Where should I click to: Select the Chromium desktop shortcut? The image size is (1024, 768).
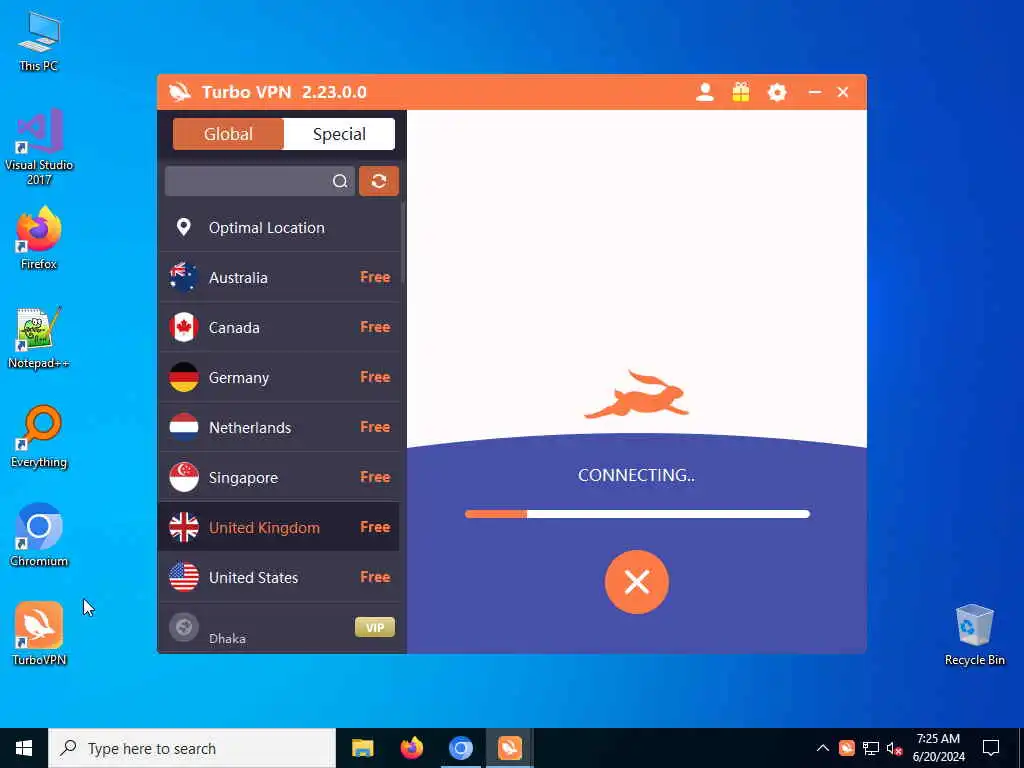39,536
